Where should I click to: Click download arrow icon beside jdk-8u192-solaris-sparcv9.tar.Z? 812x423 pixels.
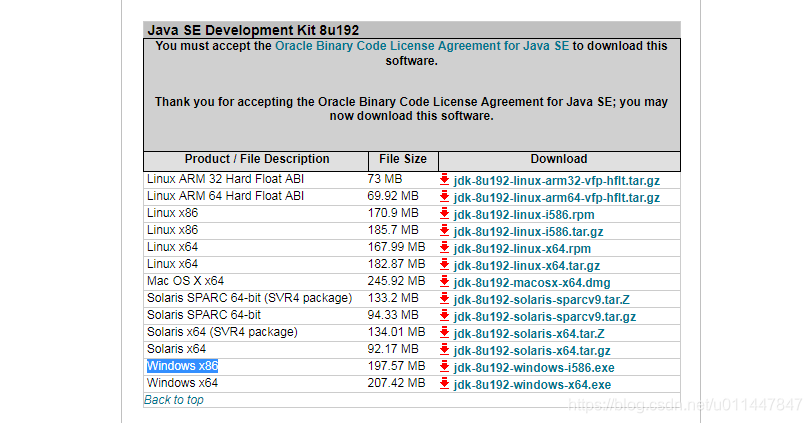click(444, 299)
